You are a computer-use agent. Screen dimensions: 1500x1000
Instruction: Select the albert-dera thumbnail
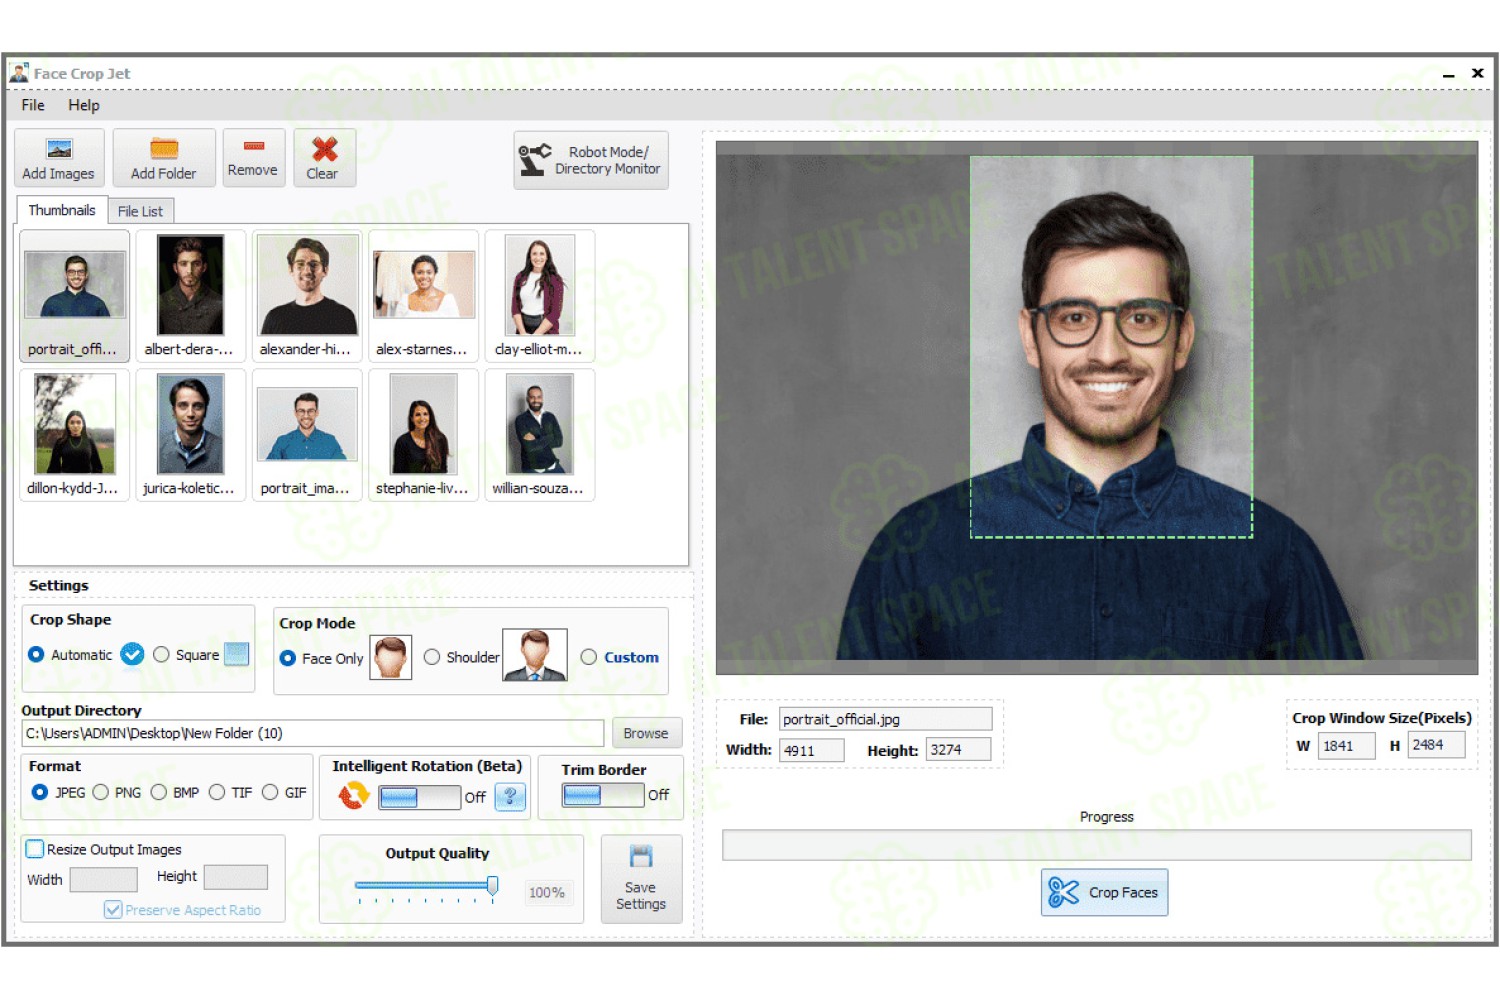coord(190,296)
